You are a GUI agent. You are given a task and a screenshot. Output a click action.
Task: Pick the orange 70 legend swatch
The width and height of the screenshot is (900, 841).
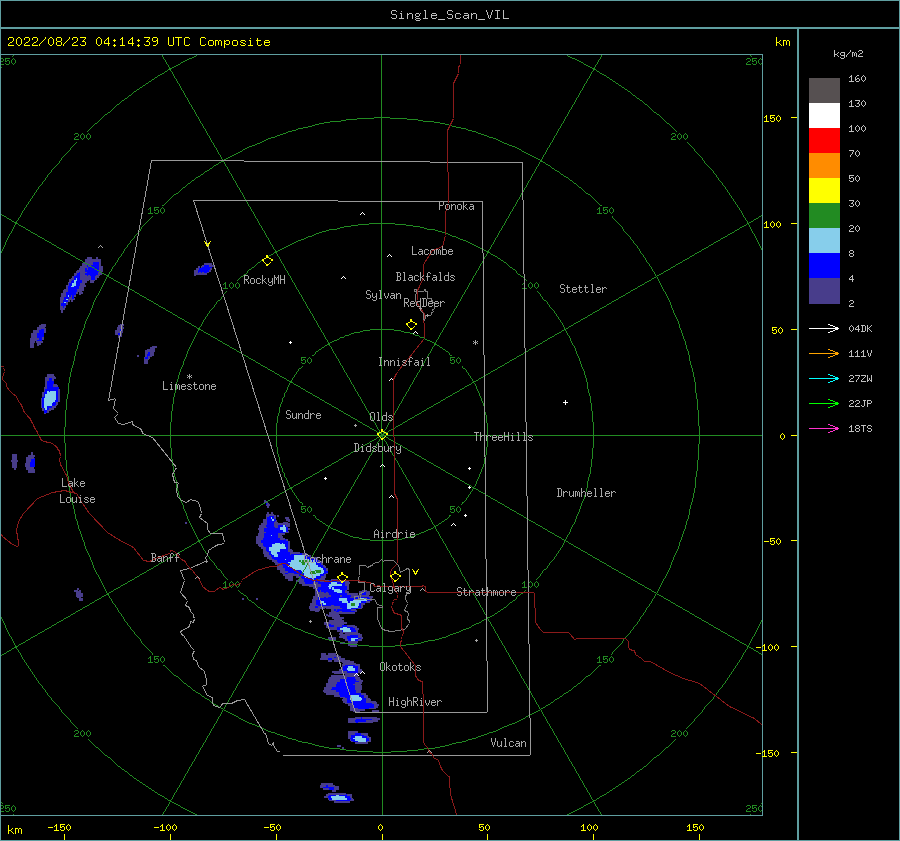(824, 165)
